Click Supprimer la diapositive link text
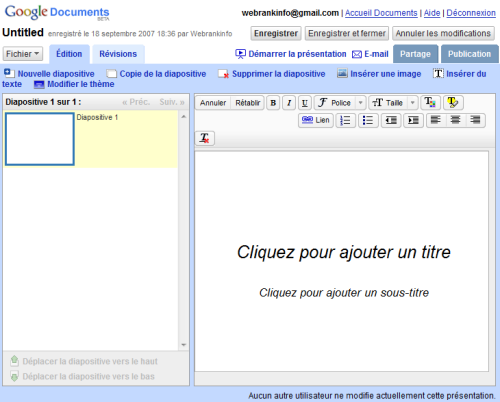Viewport: 500px width, 402px height. 279,74
